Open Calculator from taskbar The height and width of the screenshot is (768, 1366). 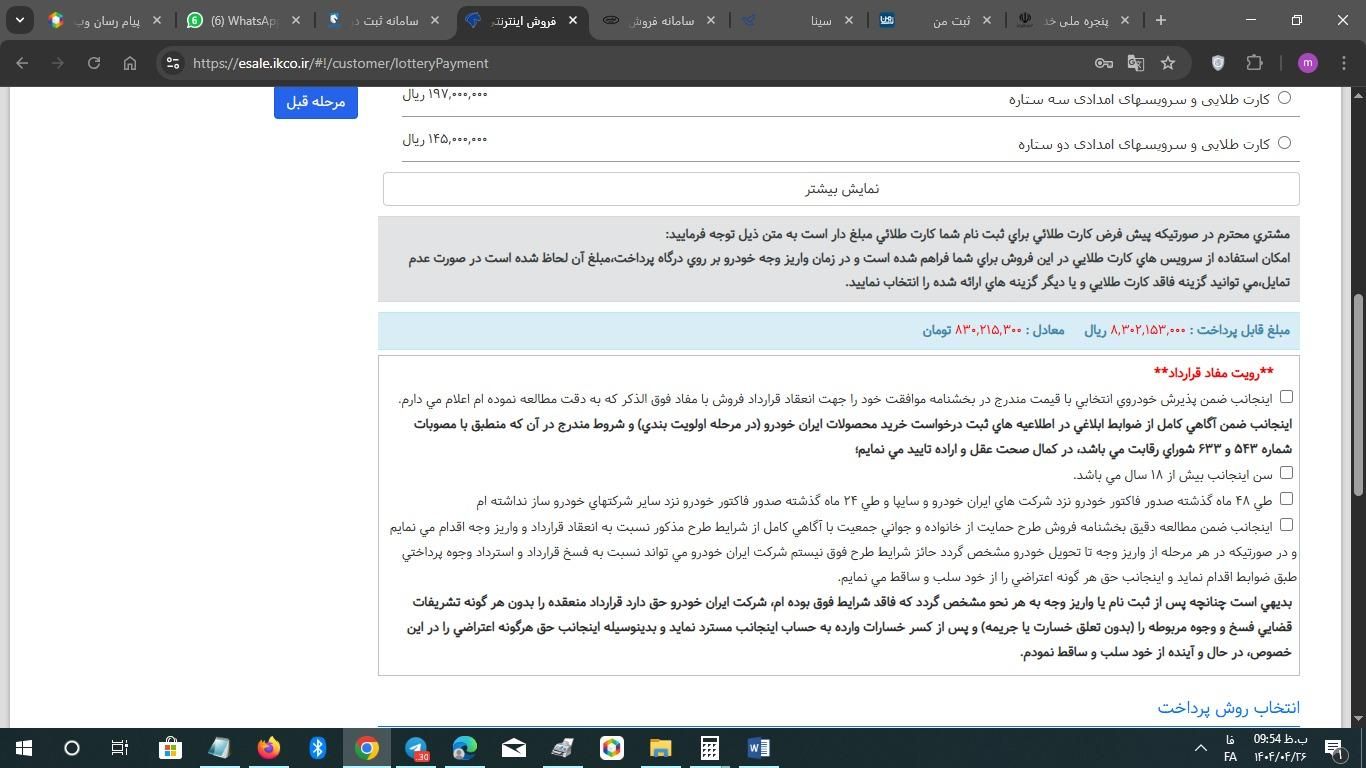click(x=710, y=748)
